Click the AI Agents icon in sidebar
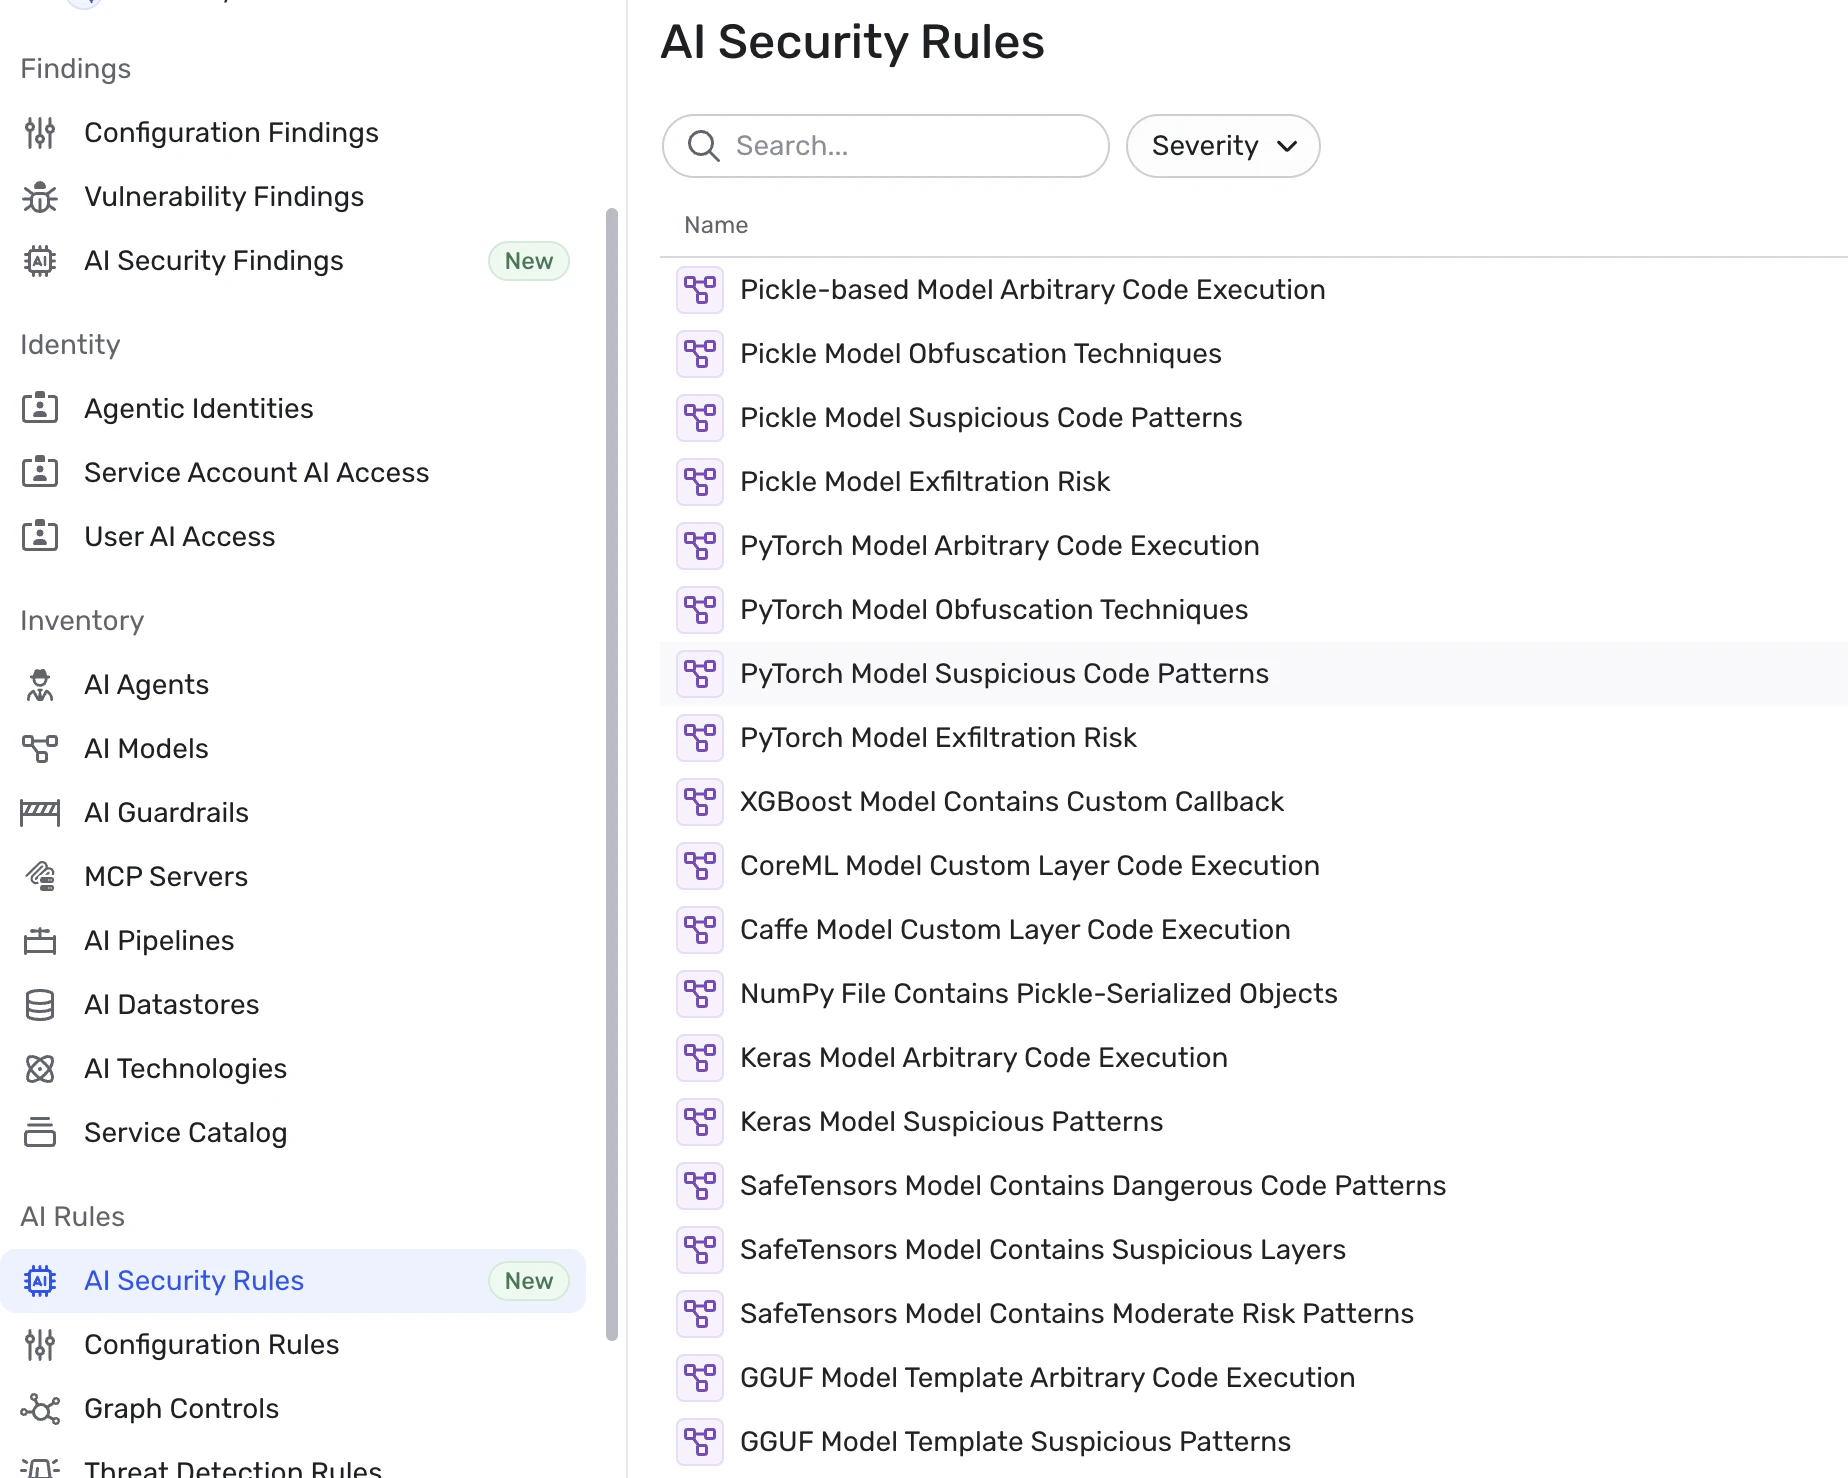 tap(40, 685)
